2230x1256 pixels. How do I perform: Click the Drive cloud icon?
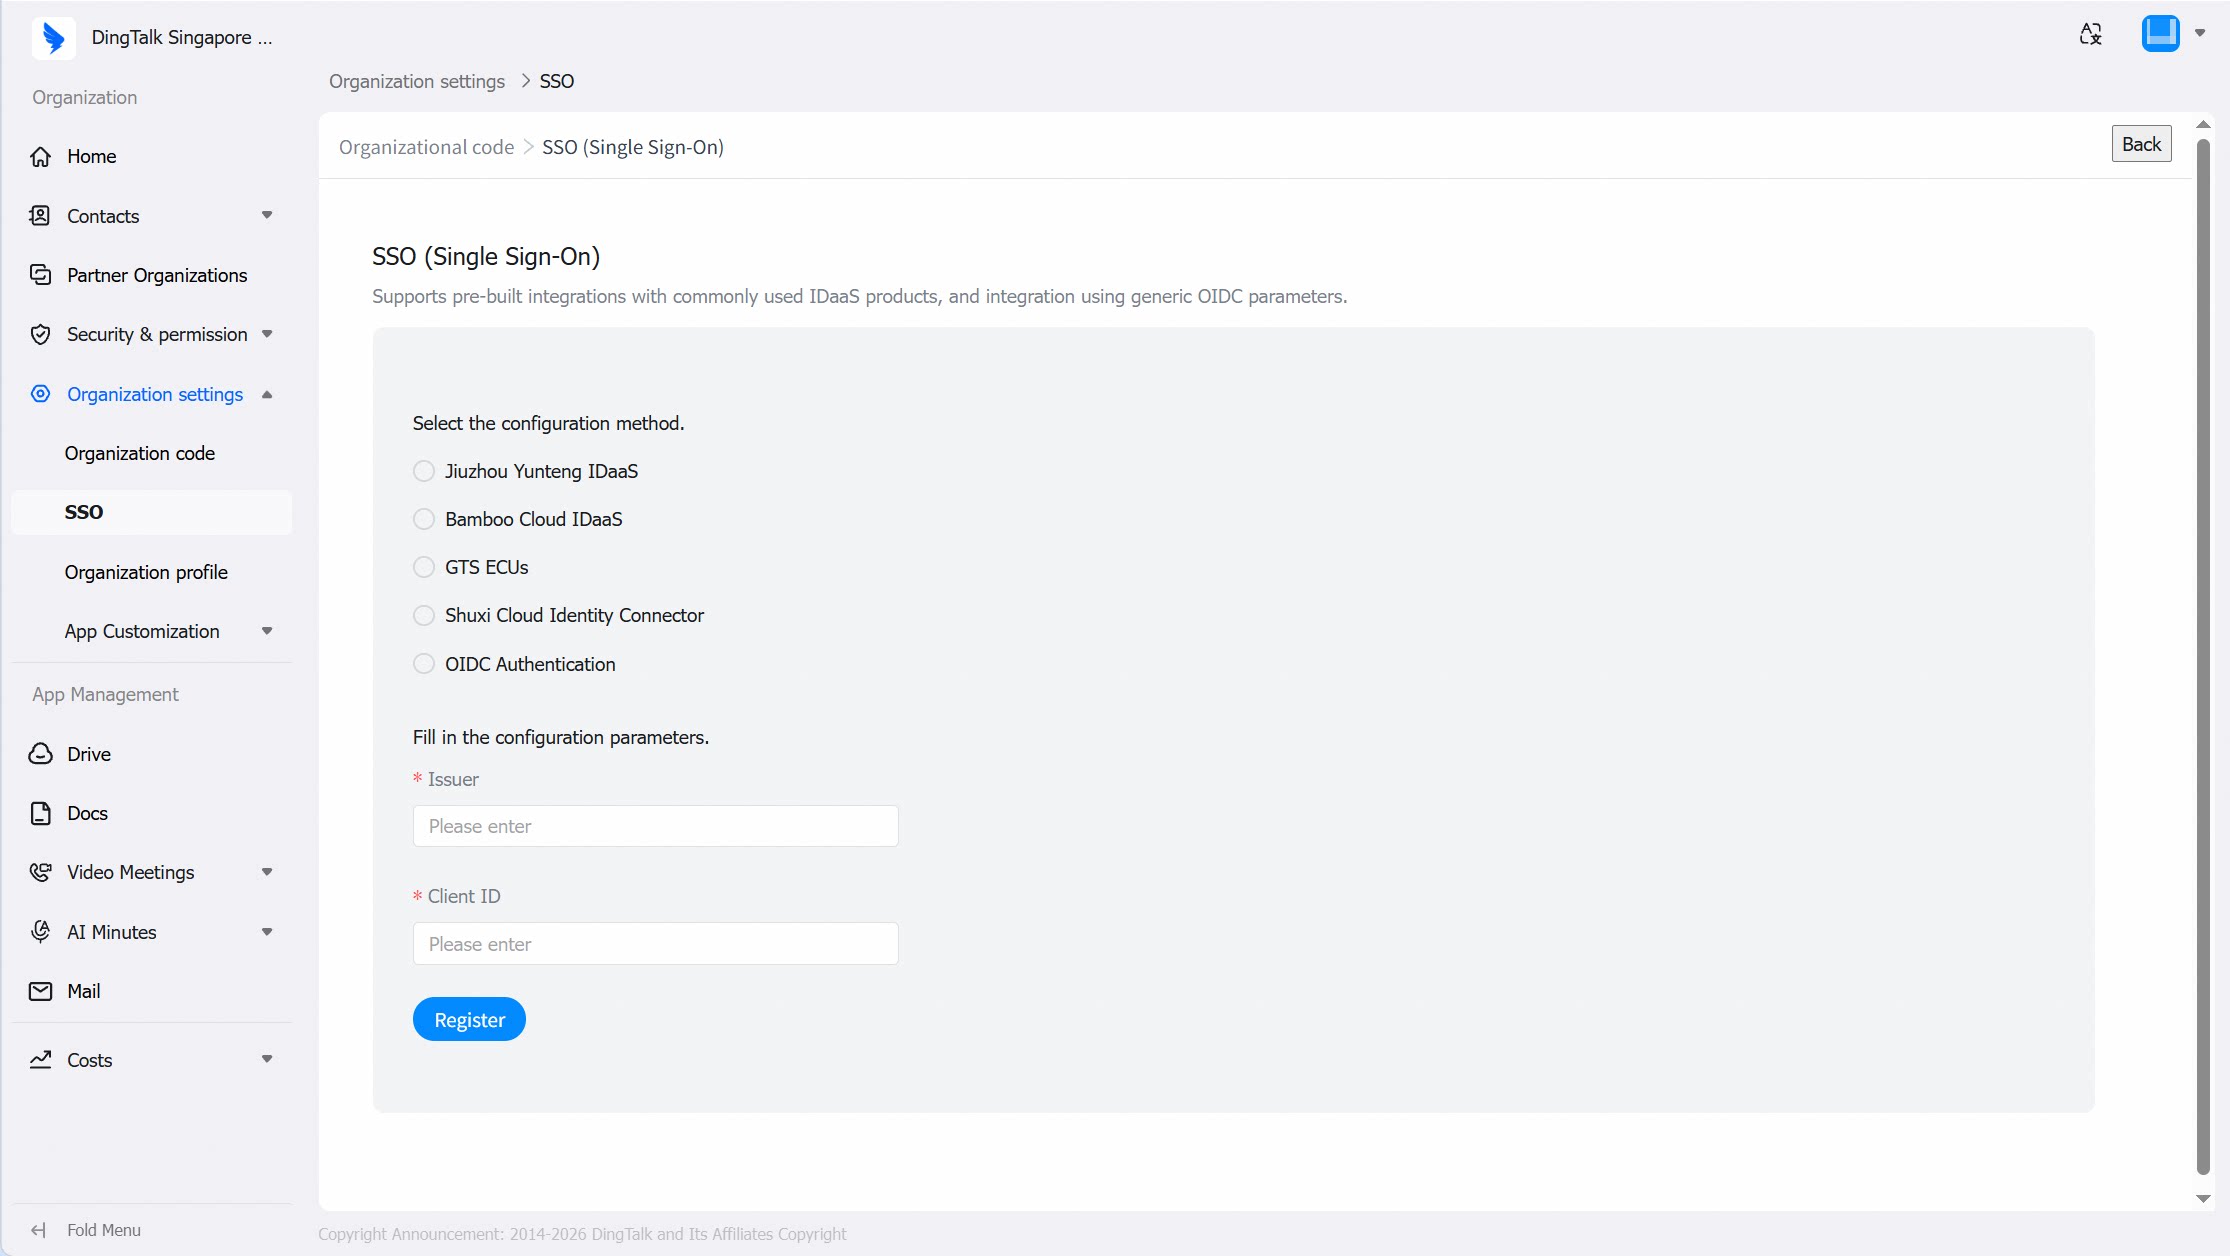click(x=40, y=754)
